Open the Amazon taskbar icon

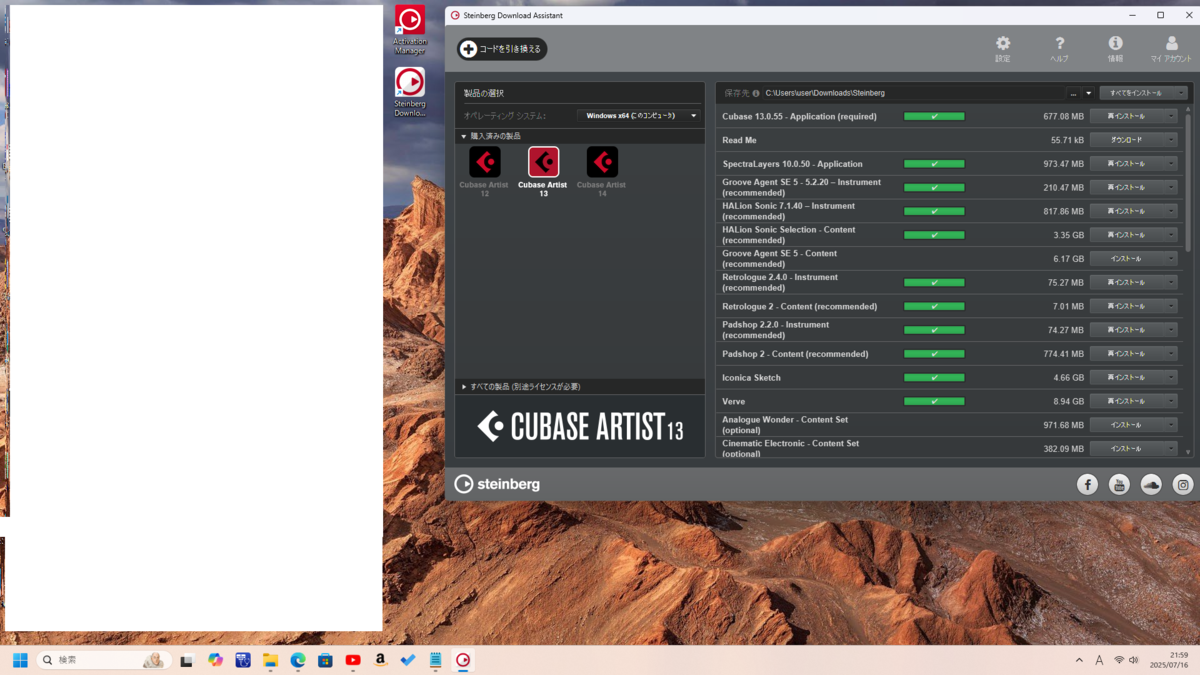[380, 660]
